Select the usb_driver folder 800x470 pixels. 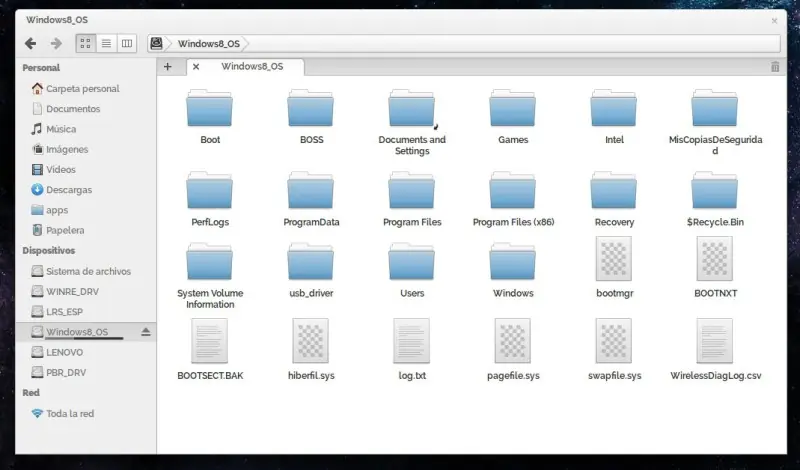tap(311, 271)
